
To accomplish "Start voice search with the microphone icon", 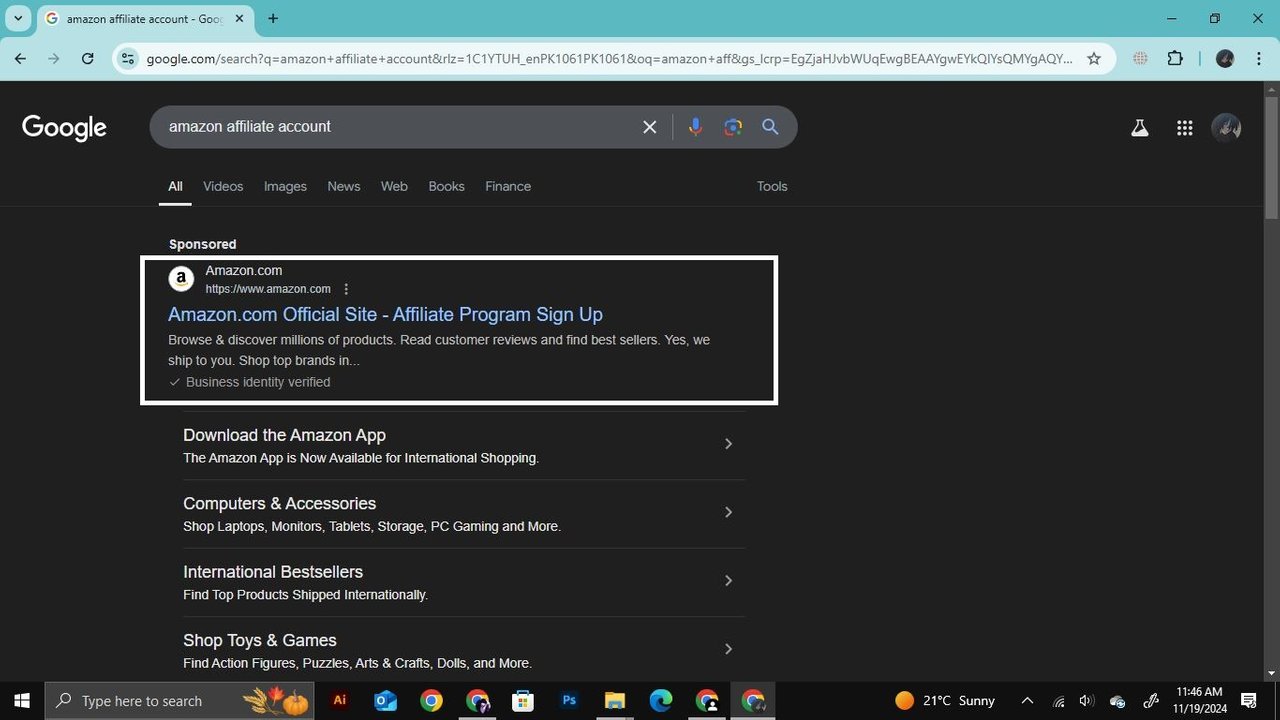I will (x=695, y=127).
